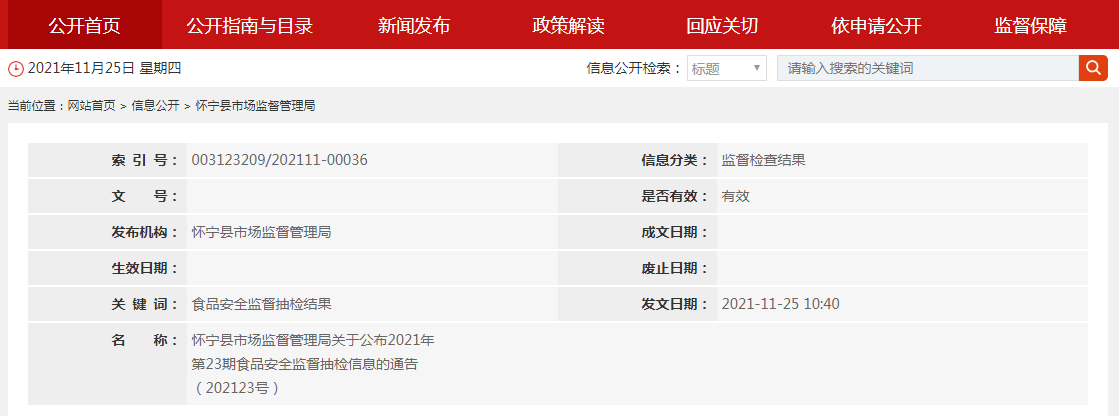This screenshot has width=1119, height=416.
Task: Click the orange search magnifier button
Action: 1093,68
